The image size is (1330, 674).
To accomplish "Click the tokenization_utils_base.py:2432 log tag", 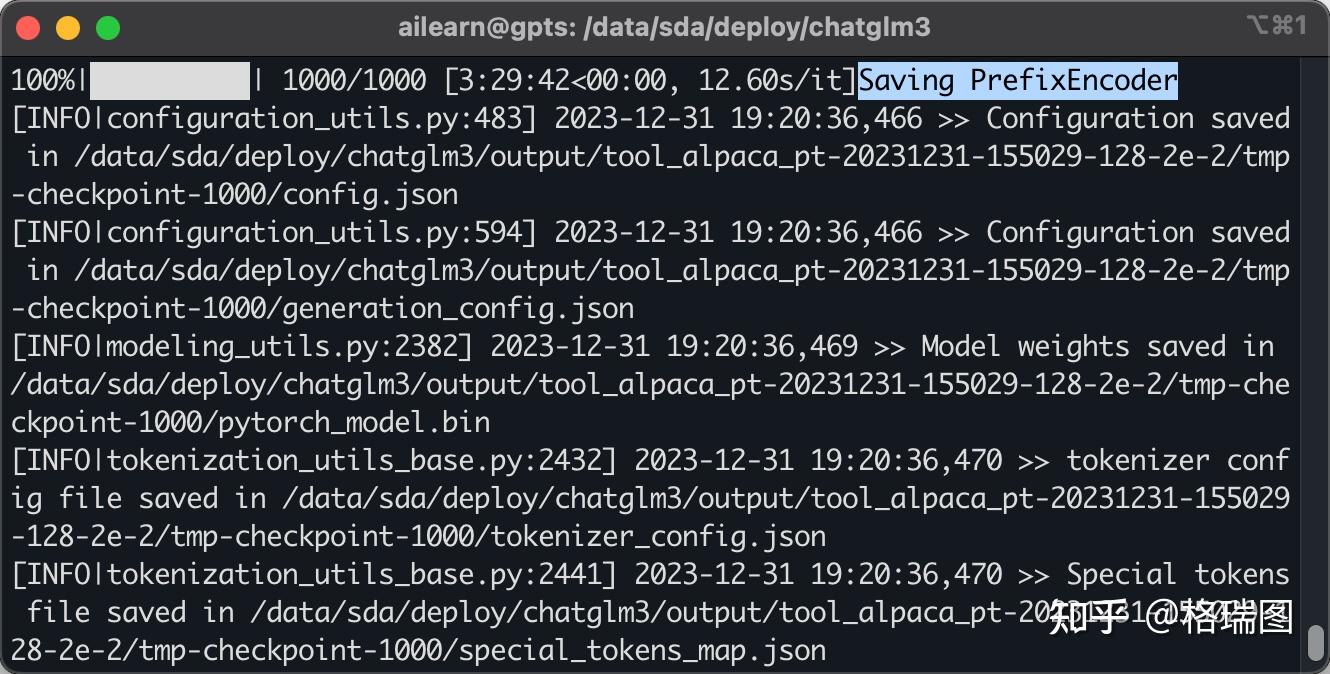I will coord(355,460).
